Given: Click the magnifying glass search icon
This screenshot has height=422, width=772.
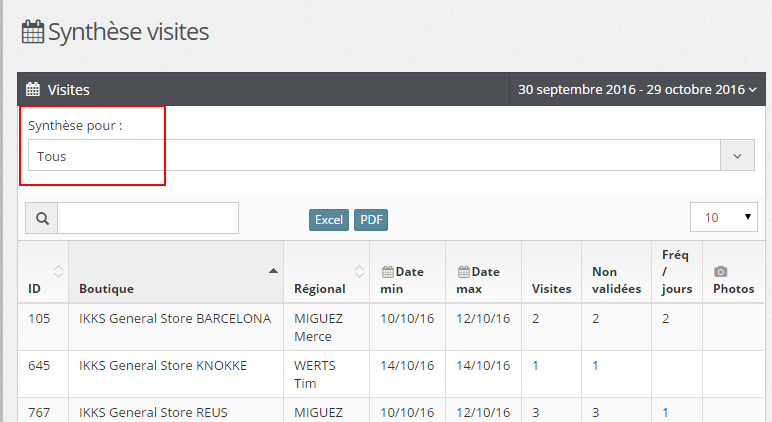Looking at the screenshot, I should 42,218.
